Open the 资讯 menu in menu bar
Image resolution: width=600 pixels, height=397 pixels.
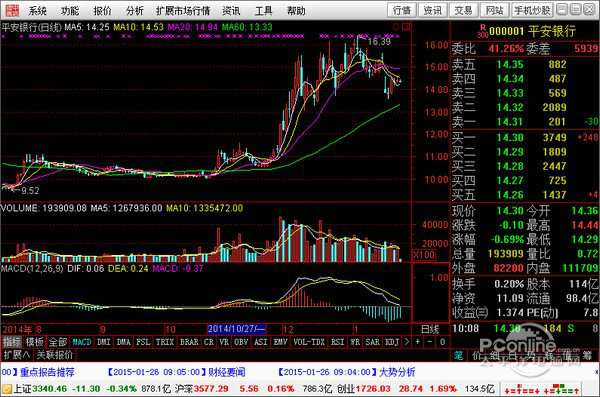(x=231, y=11)
